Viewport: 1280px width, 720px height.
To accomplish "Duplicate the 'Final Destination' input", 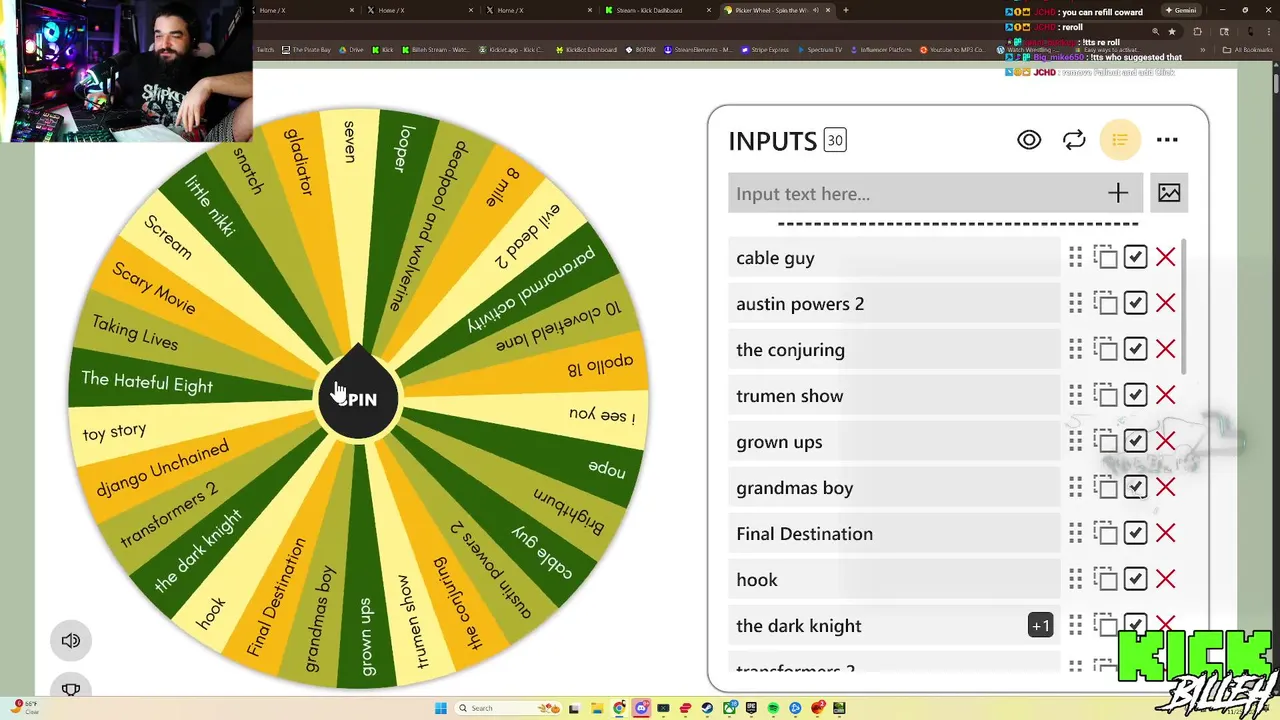I will [x=1105, y=533].
